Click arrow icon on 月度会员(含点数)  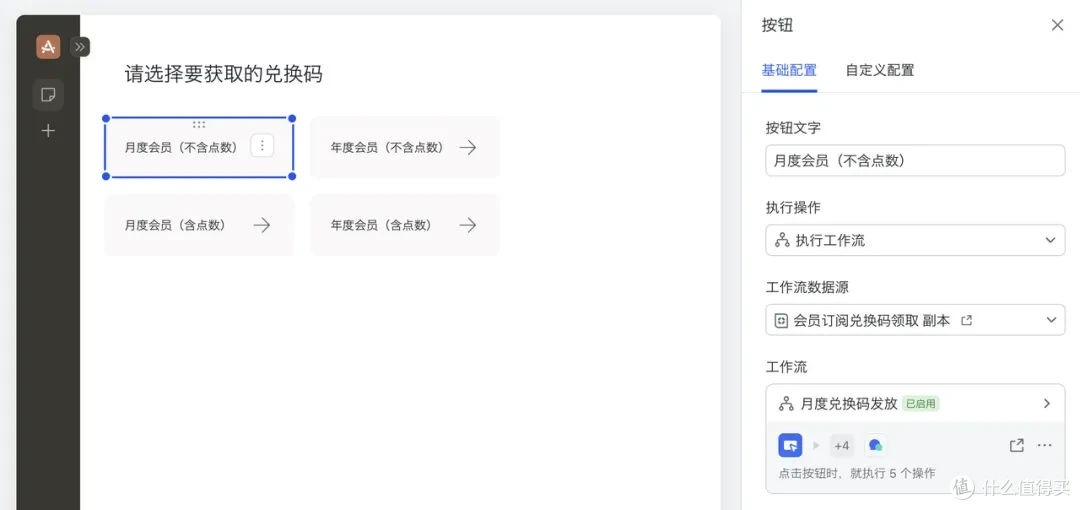click(262, 225)
